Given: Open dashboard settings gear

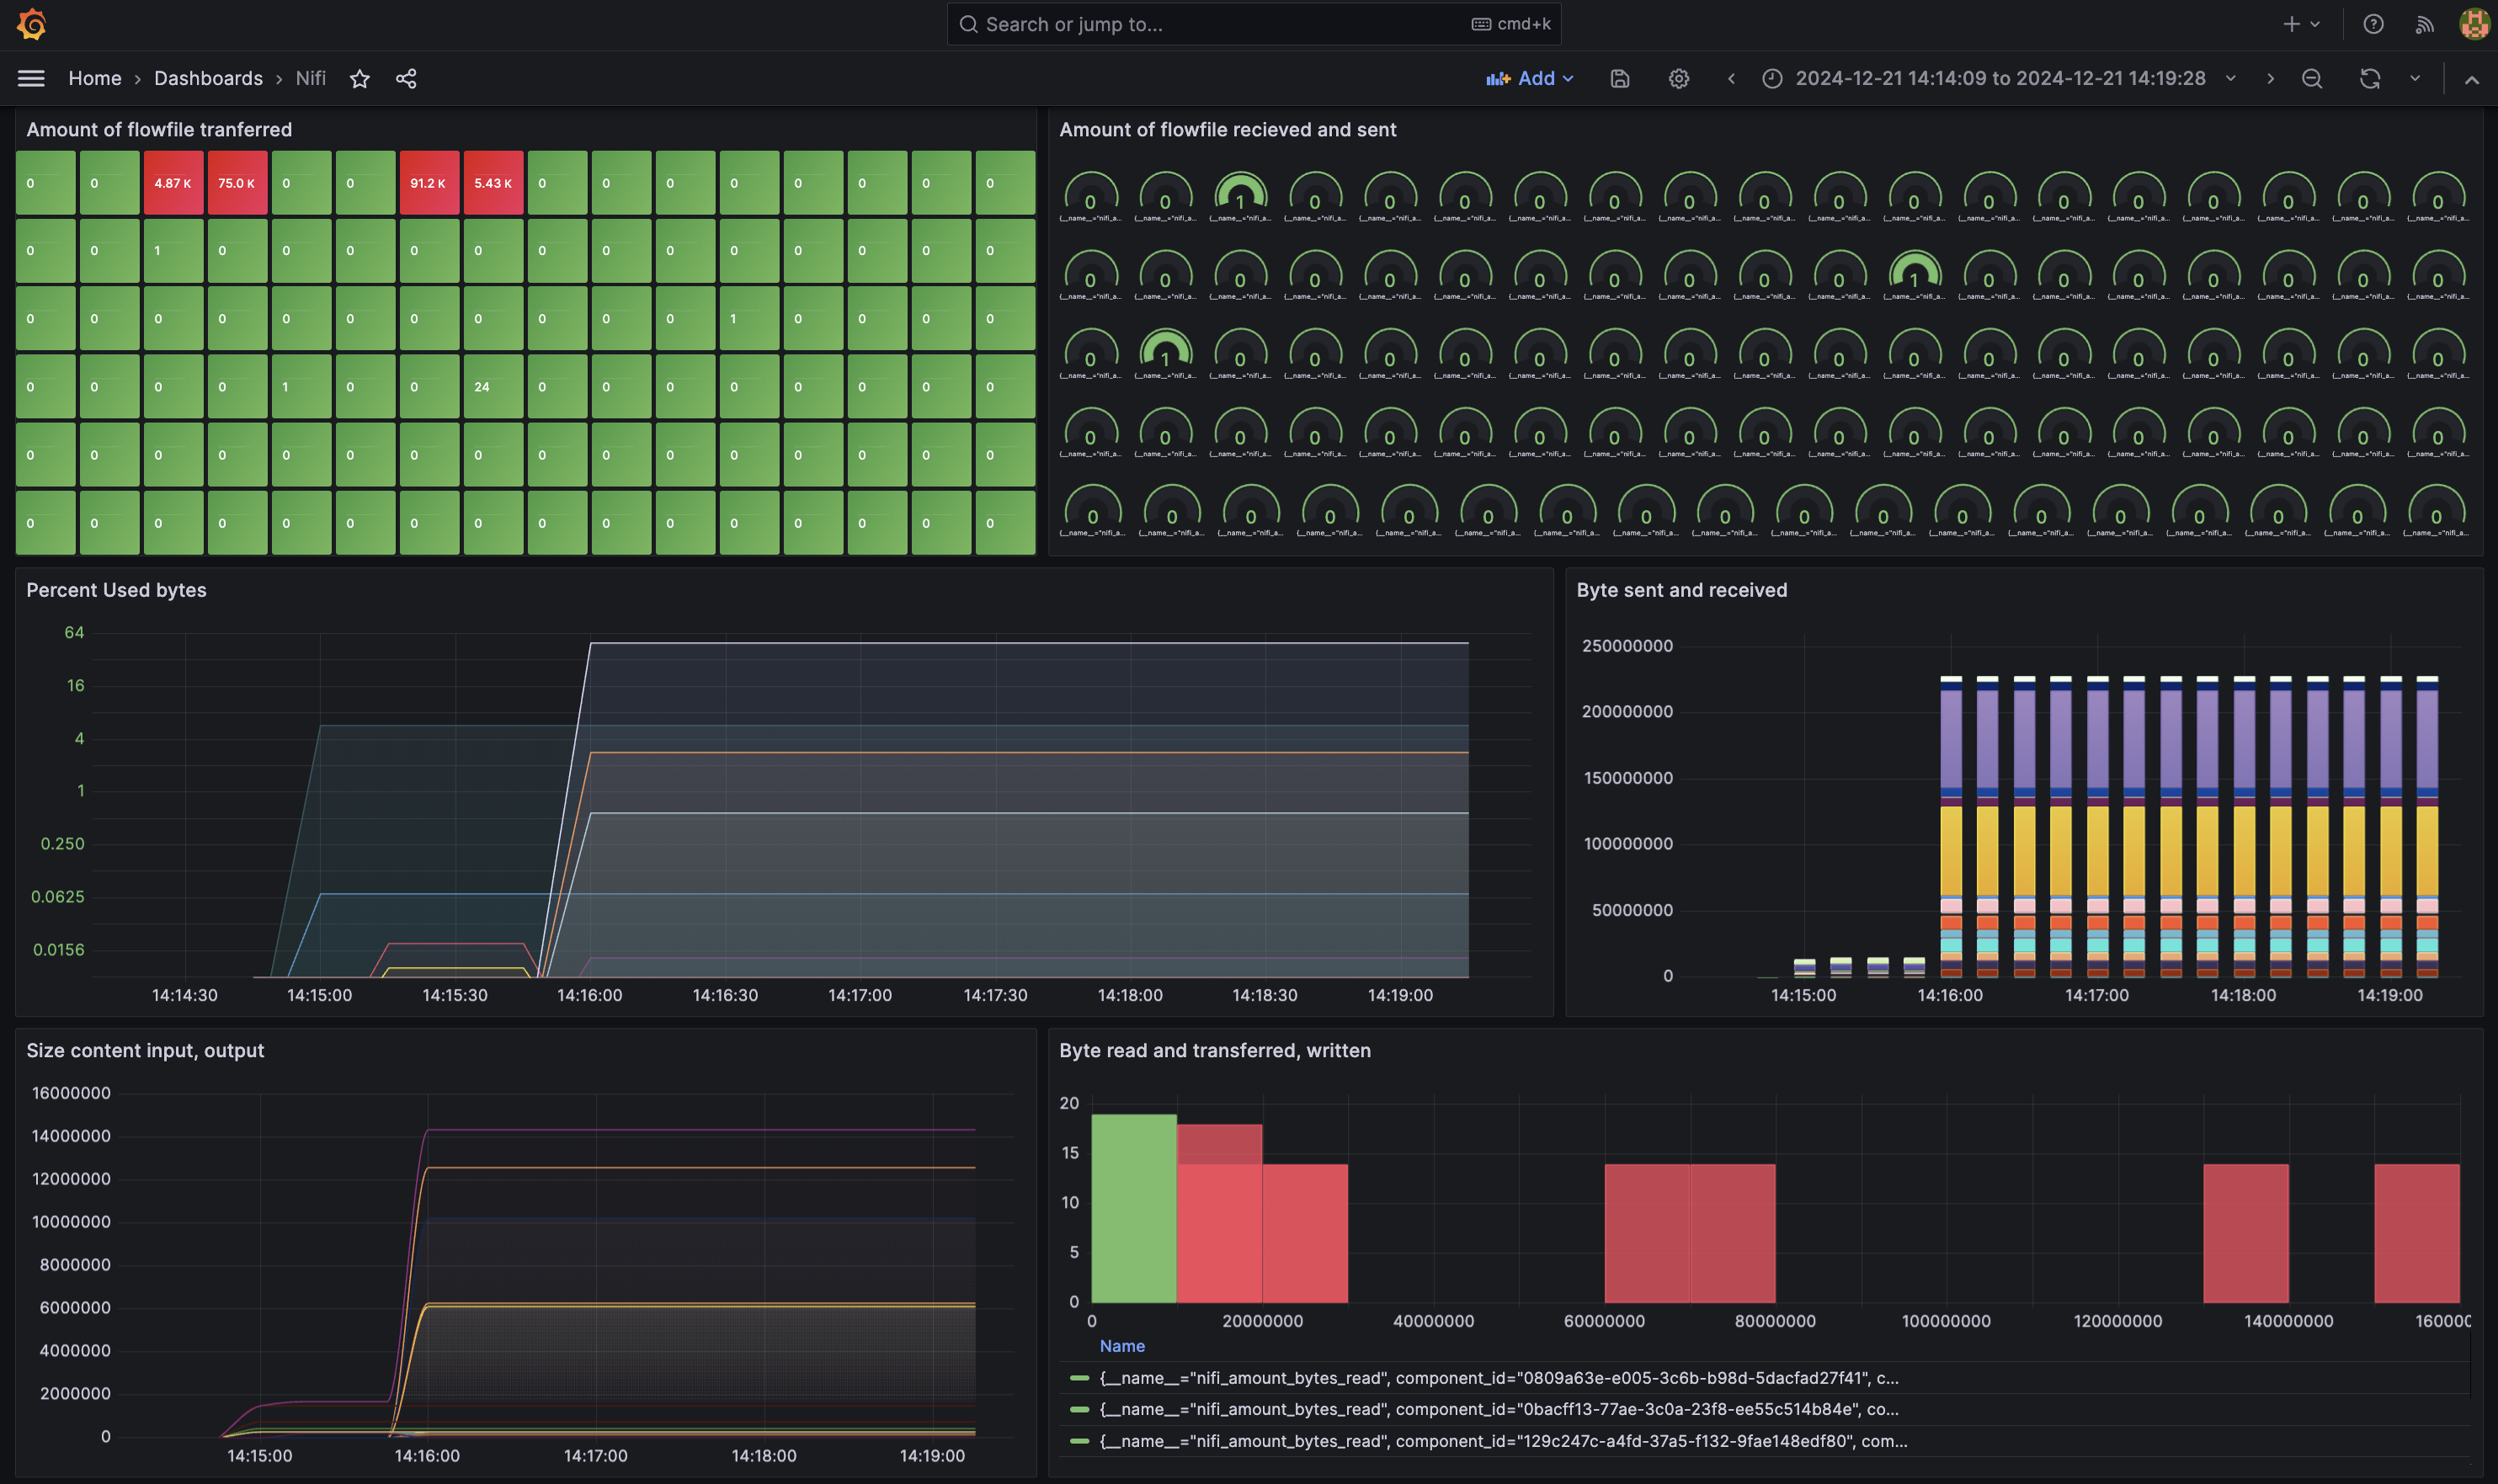Looking at the screenshot, I should [x=1679, y=78].
